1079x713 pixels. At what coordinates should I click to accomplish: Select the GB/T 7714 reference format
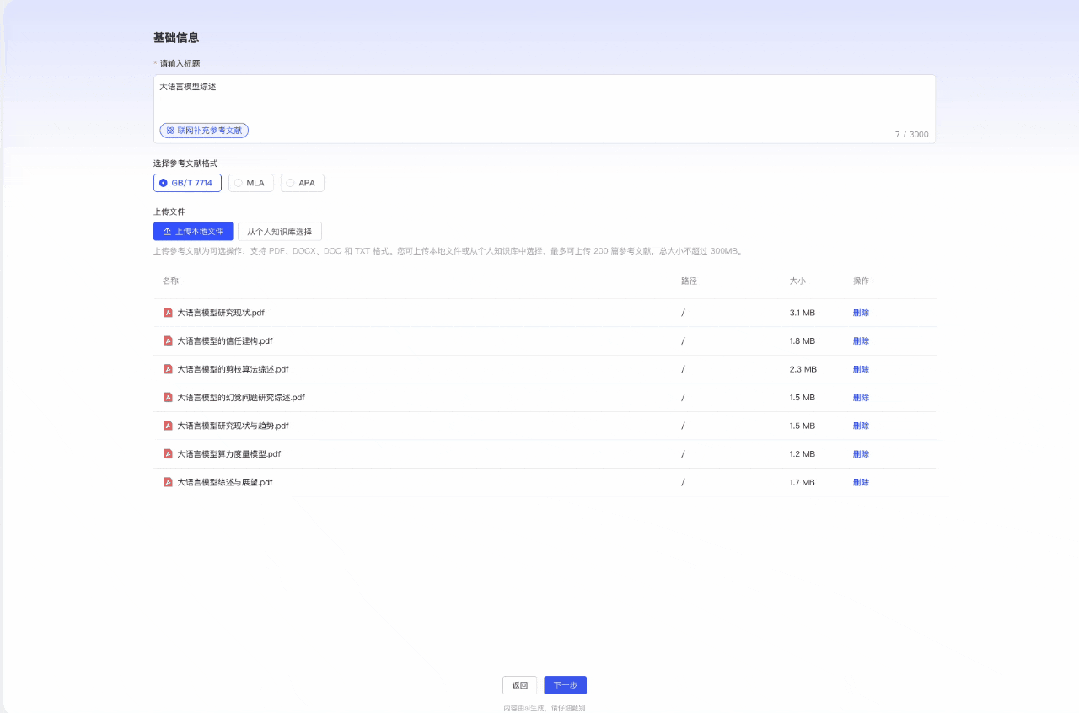(x=187, y=182)
